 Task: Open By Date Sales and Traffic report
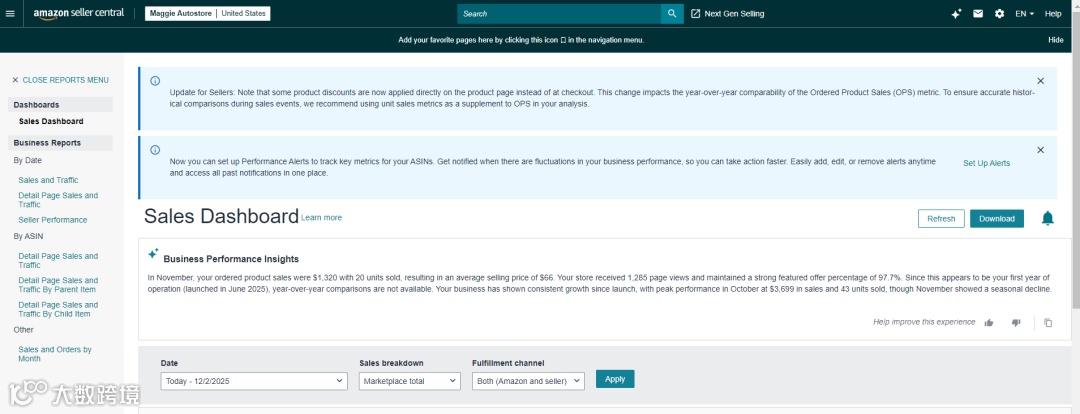[x=48, y=180]
